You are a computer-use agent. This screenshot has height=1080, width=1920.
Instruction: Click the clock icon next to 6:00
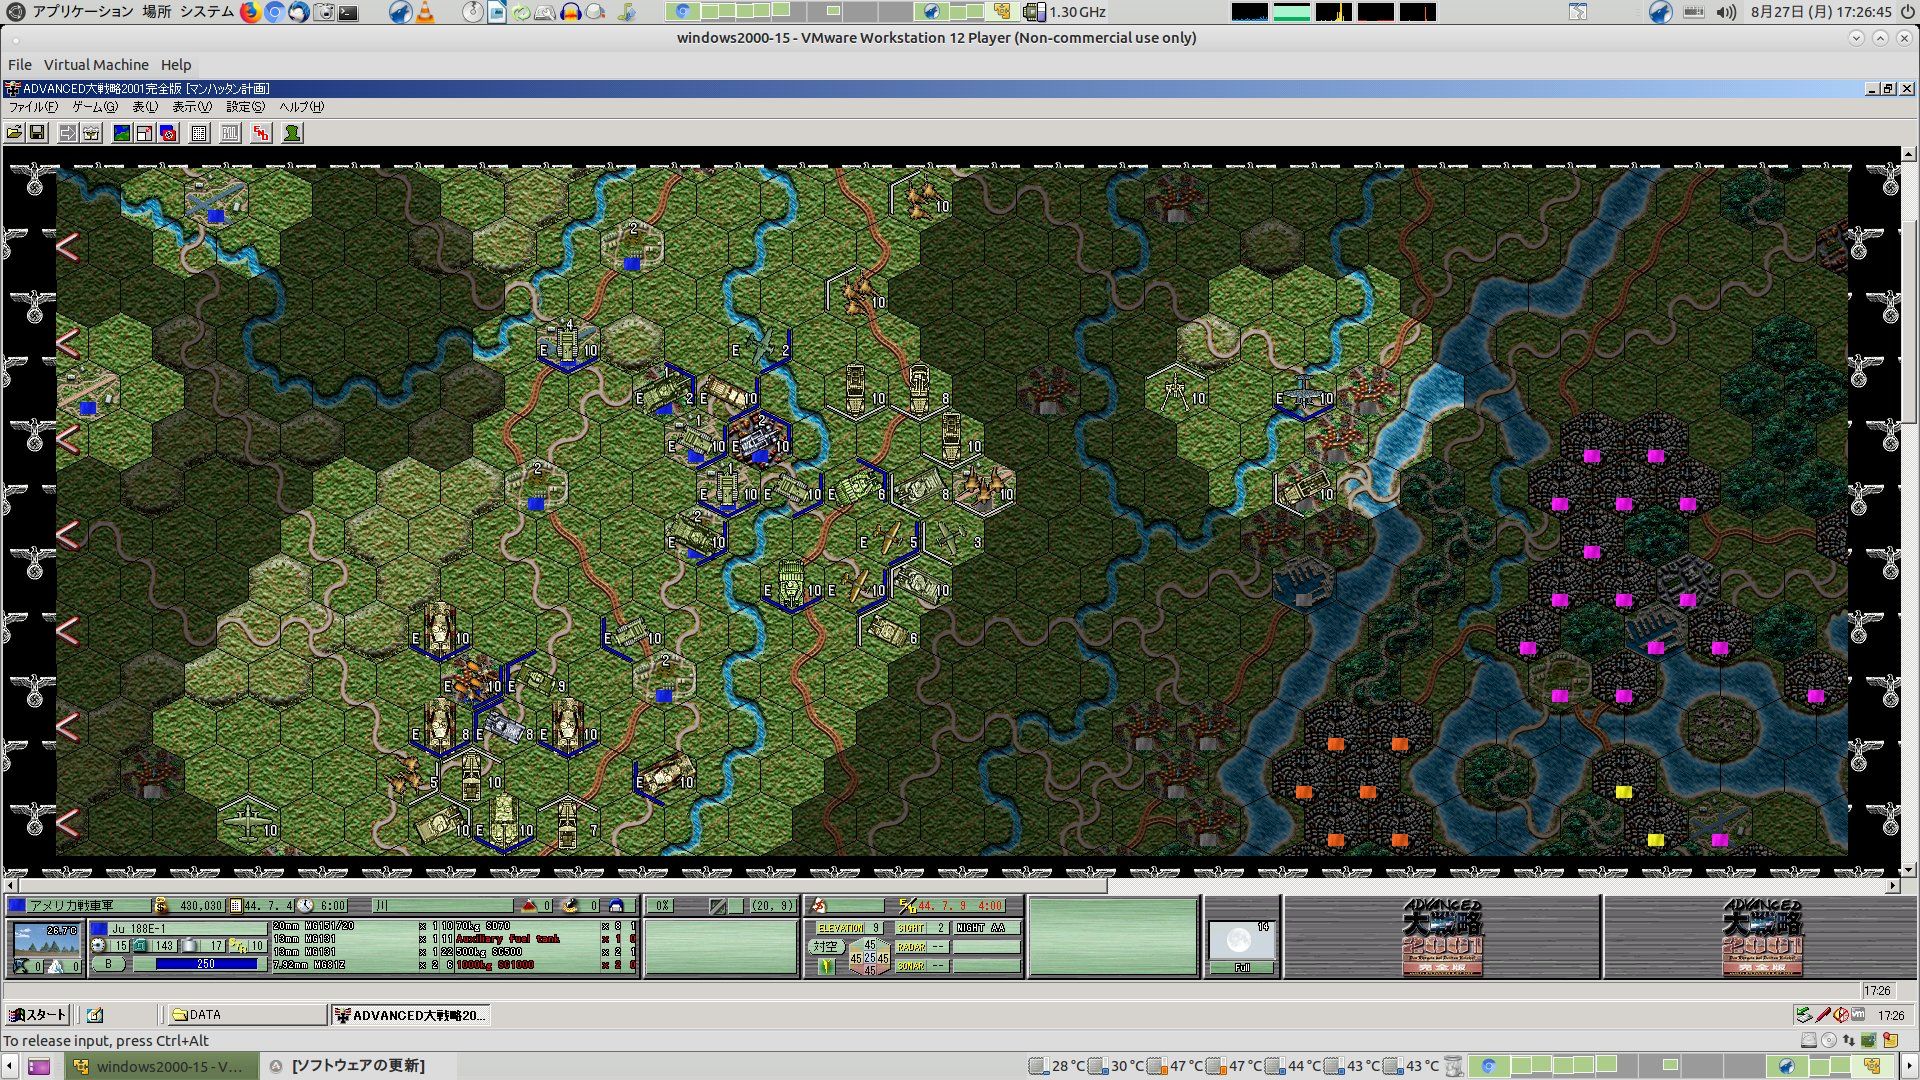point(306,906)
